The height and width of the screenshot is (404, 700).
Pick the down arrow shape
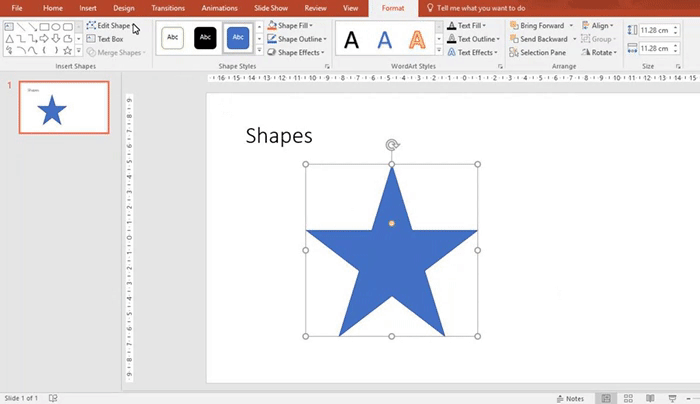(x=55, y=39)
